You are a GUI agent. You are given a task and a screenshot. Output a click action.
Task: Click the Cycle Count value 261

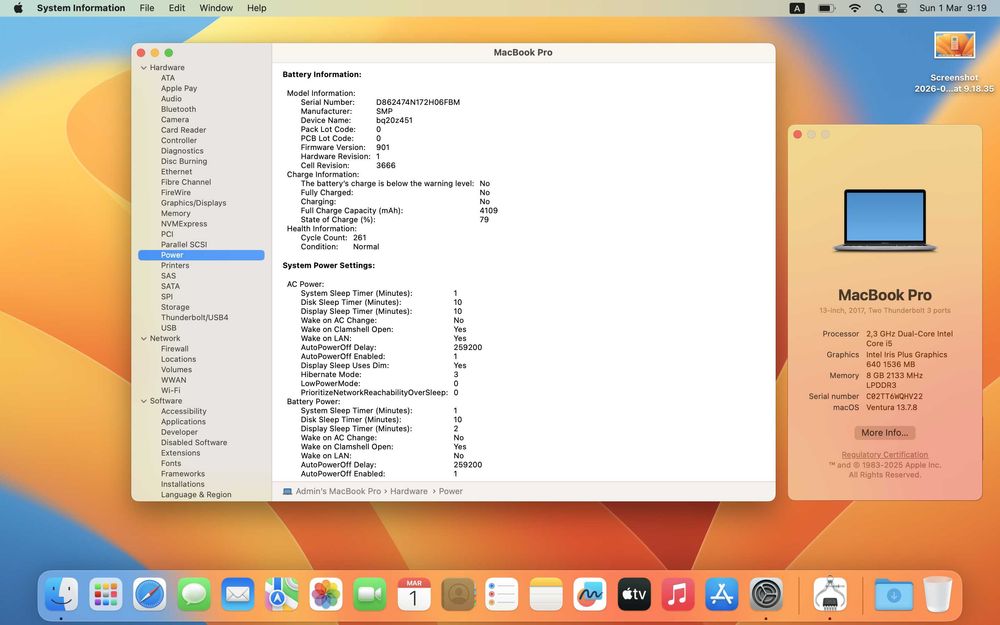point(360,237)
